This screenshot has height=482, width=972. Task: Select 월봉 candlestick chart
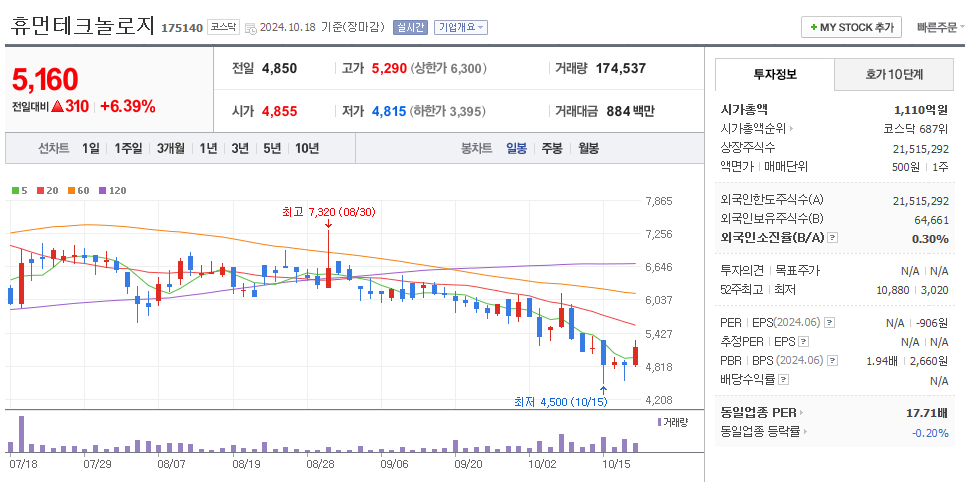pos(588,149)
